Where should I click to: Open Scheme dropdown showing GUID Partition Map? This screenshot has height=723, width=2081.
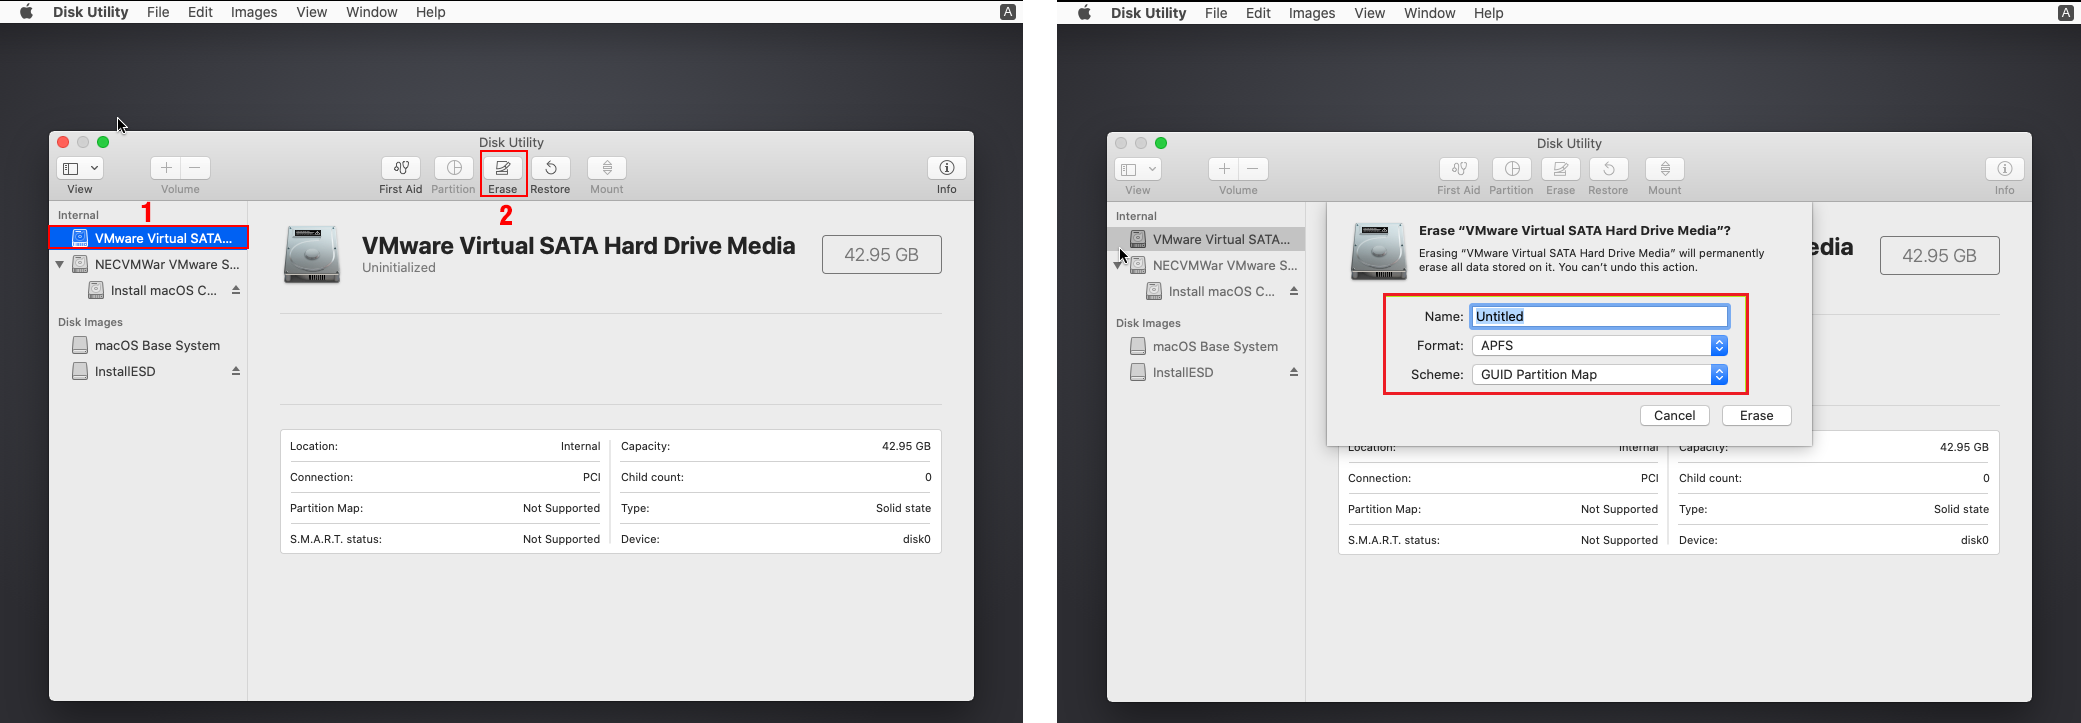1599,374
